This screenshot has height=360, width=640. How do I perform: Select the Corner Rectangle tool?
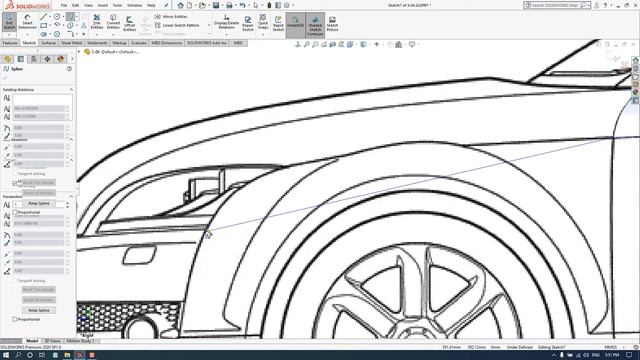[44, 25]
